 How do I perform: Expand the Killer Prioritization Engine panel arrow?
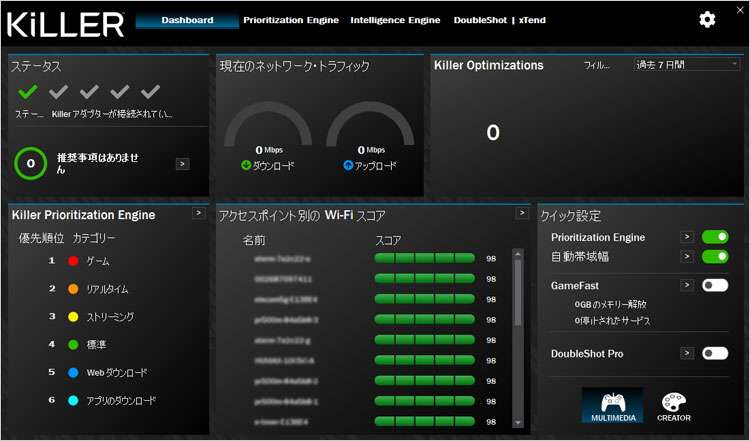point(199,213)
